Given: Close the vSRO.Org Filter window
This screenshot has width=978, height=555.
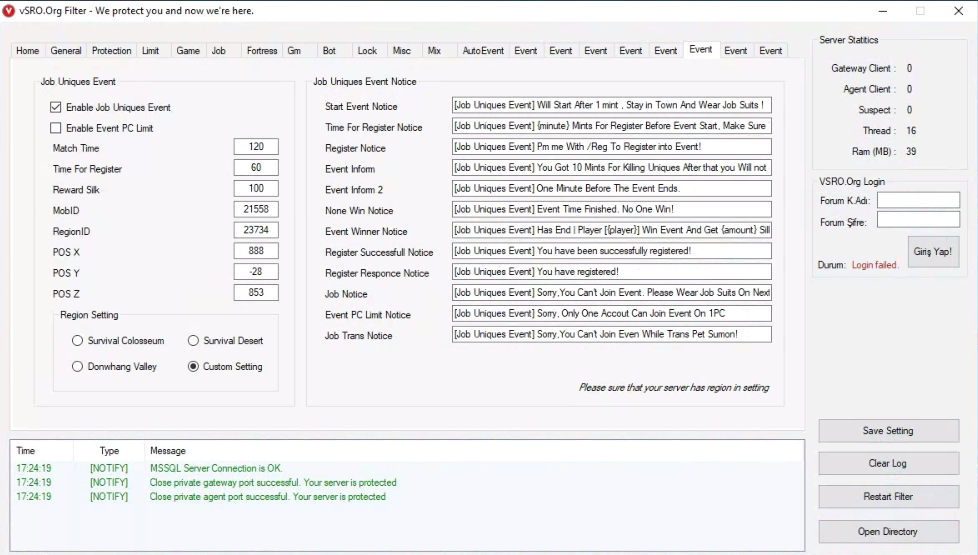Looking at the screenshot, I should pos(959,11).
